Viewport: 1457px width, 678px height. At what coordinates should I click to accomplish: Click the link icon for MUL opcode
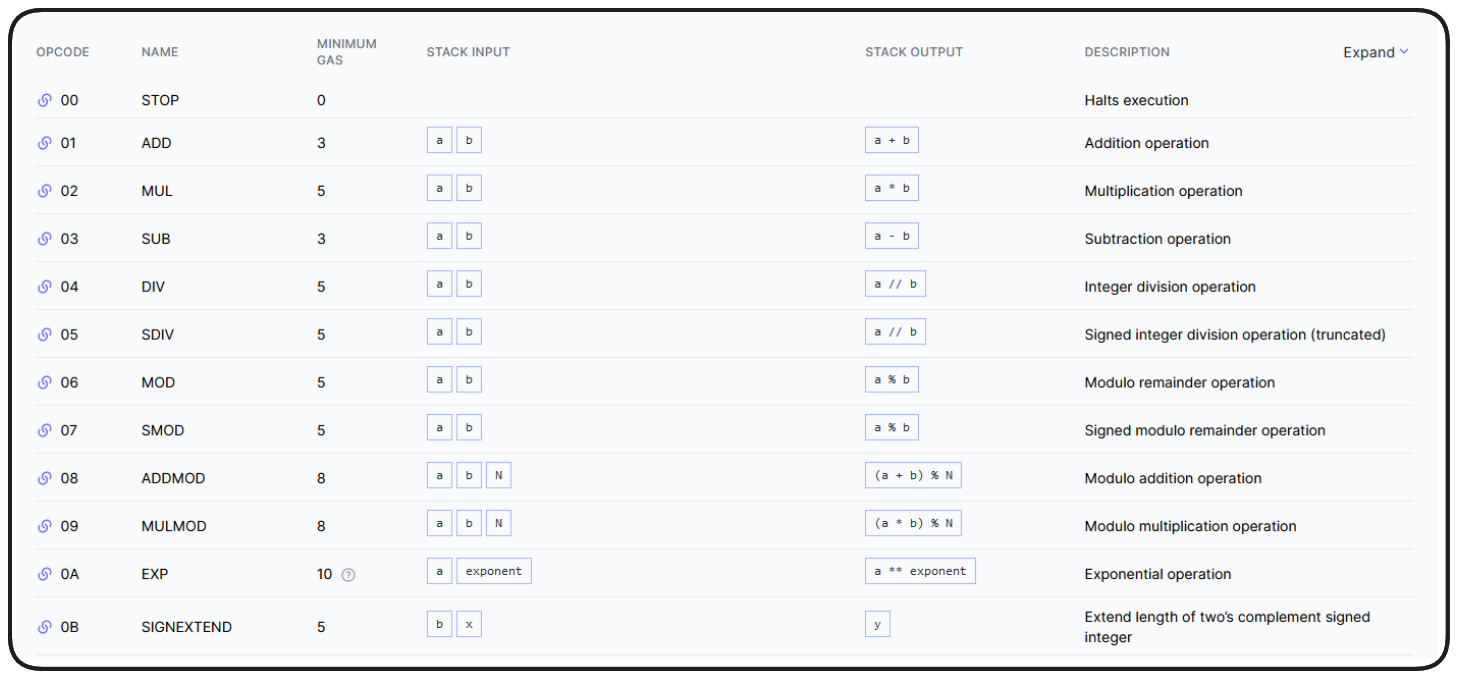pos(45,191)
